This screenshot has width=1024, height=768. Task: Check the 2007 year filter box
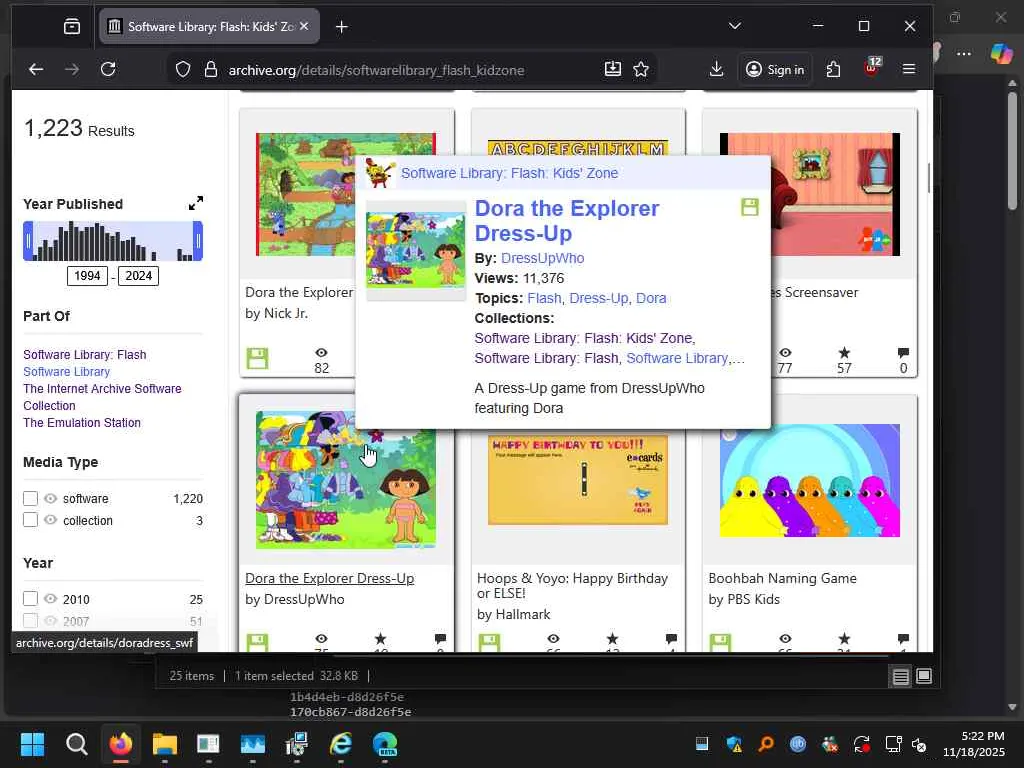tap(30, 620)
